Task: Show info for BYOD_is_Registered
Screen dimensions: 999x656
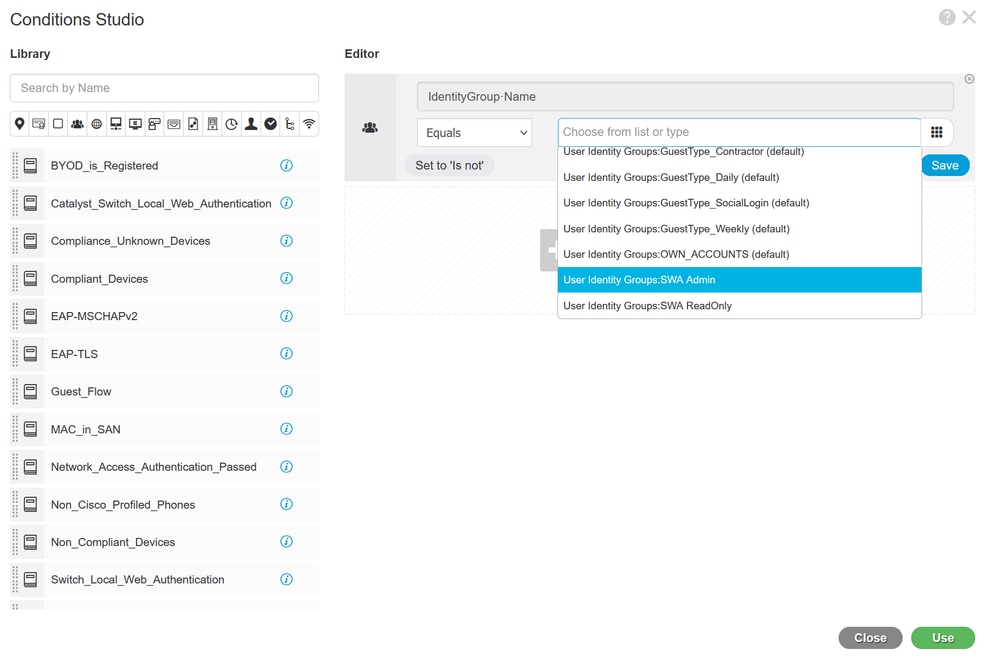Action: pos(287,166)
